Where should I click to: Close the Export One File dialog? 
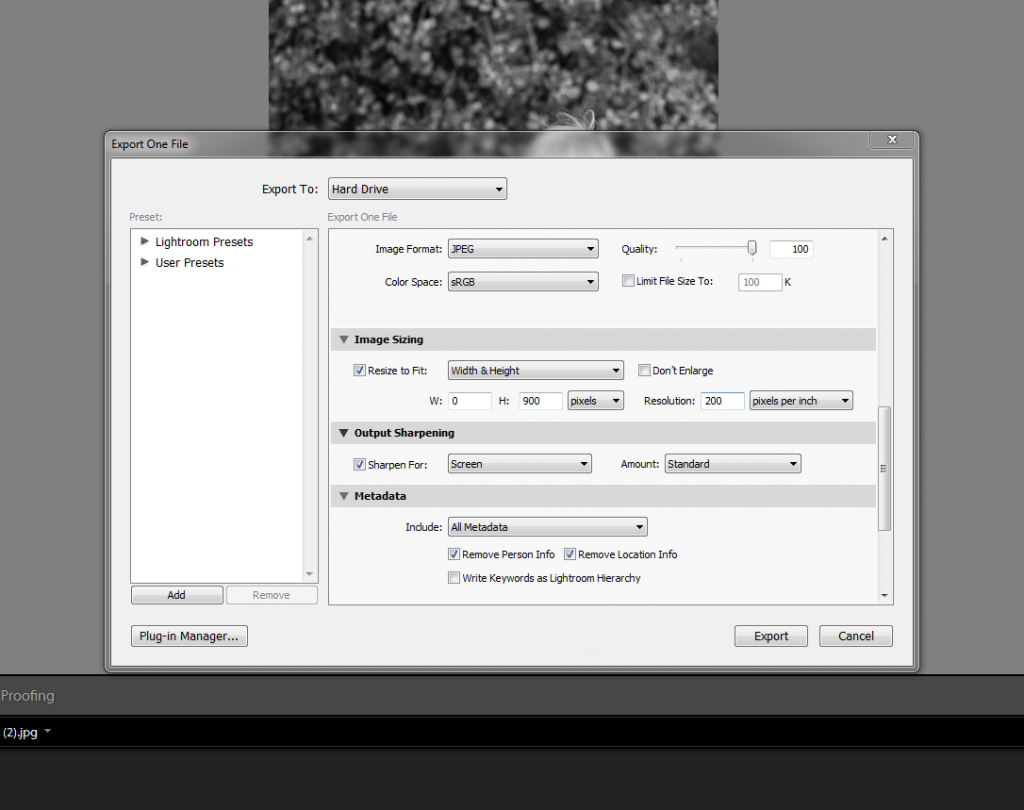[891, 140]
